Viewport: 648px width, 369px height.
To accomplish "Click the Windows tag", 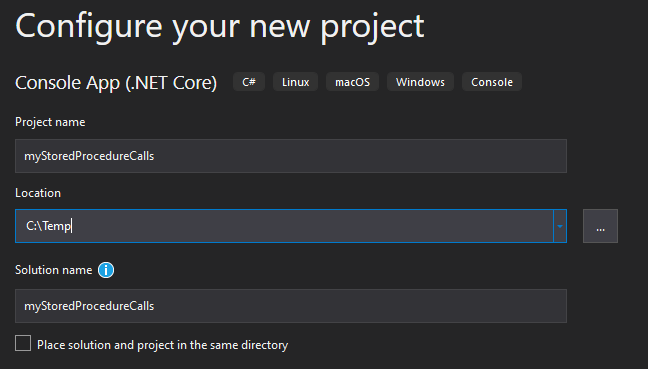I will pyautogui.click(x=420, y=82).
